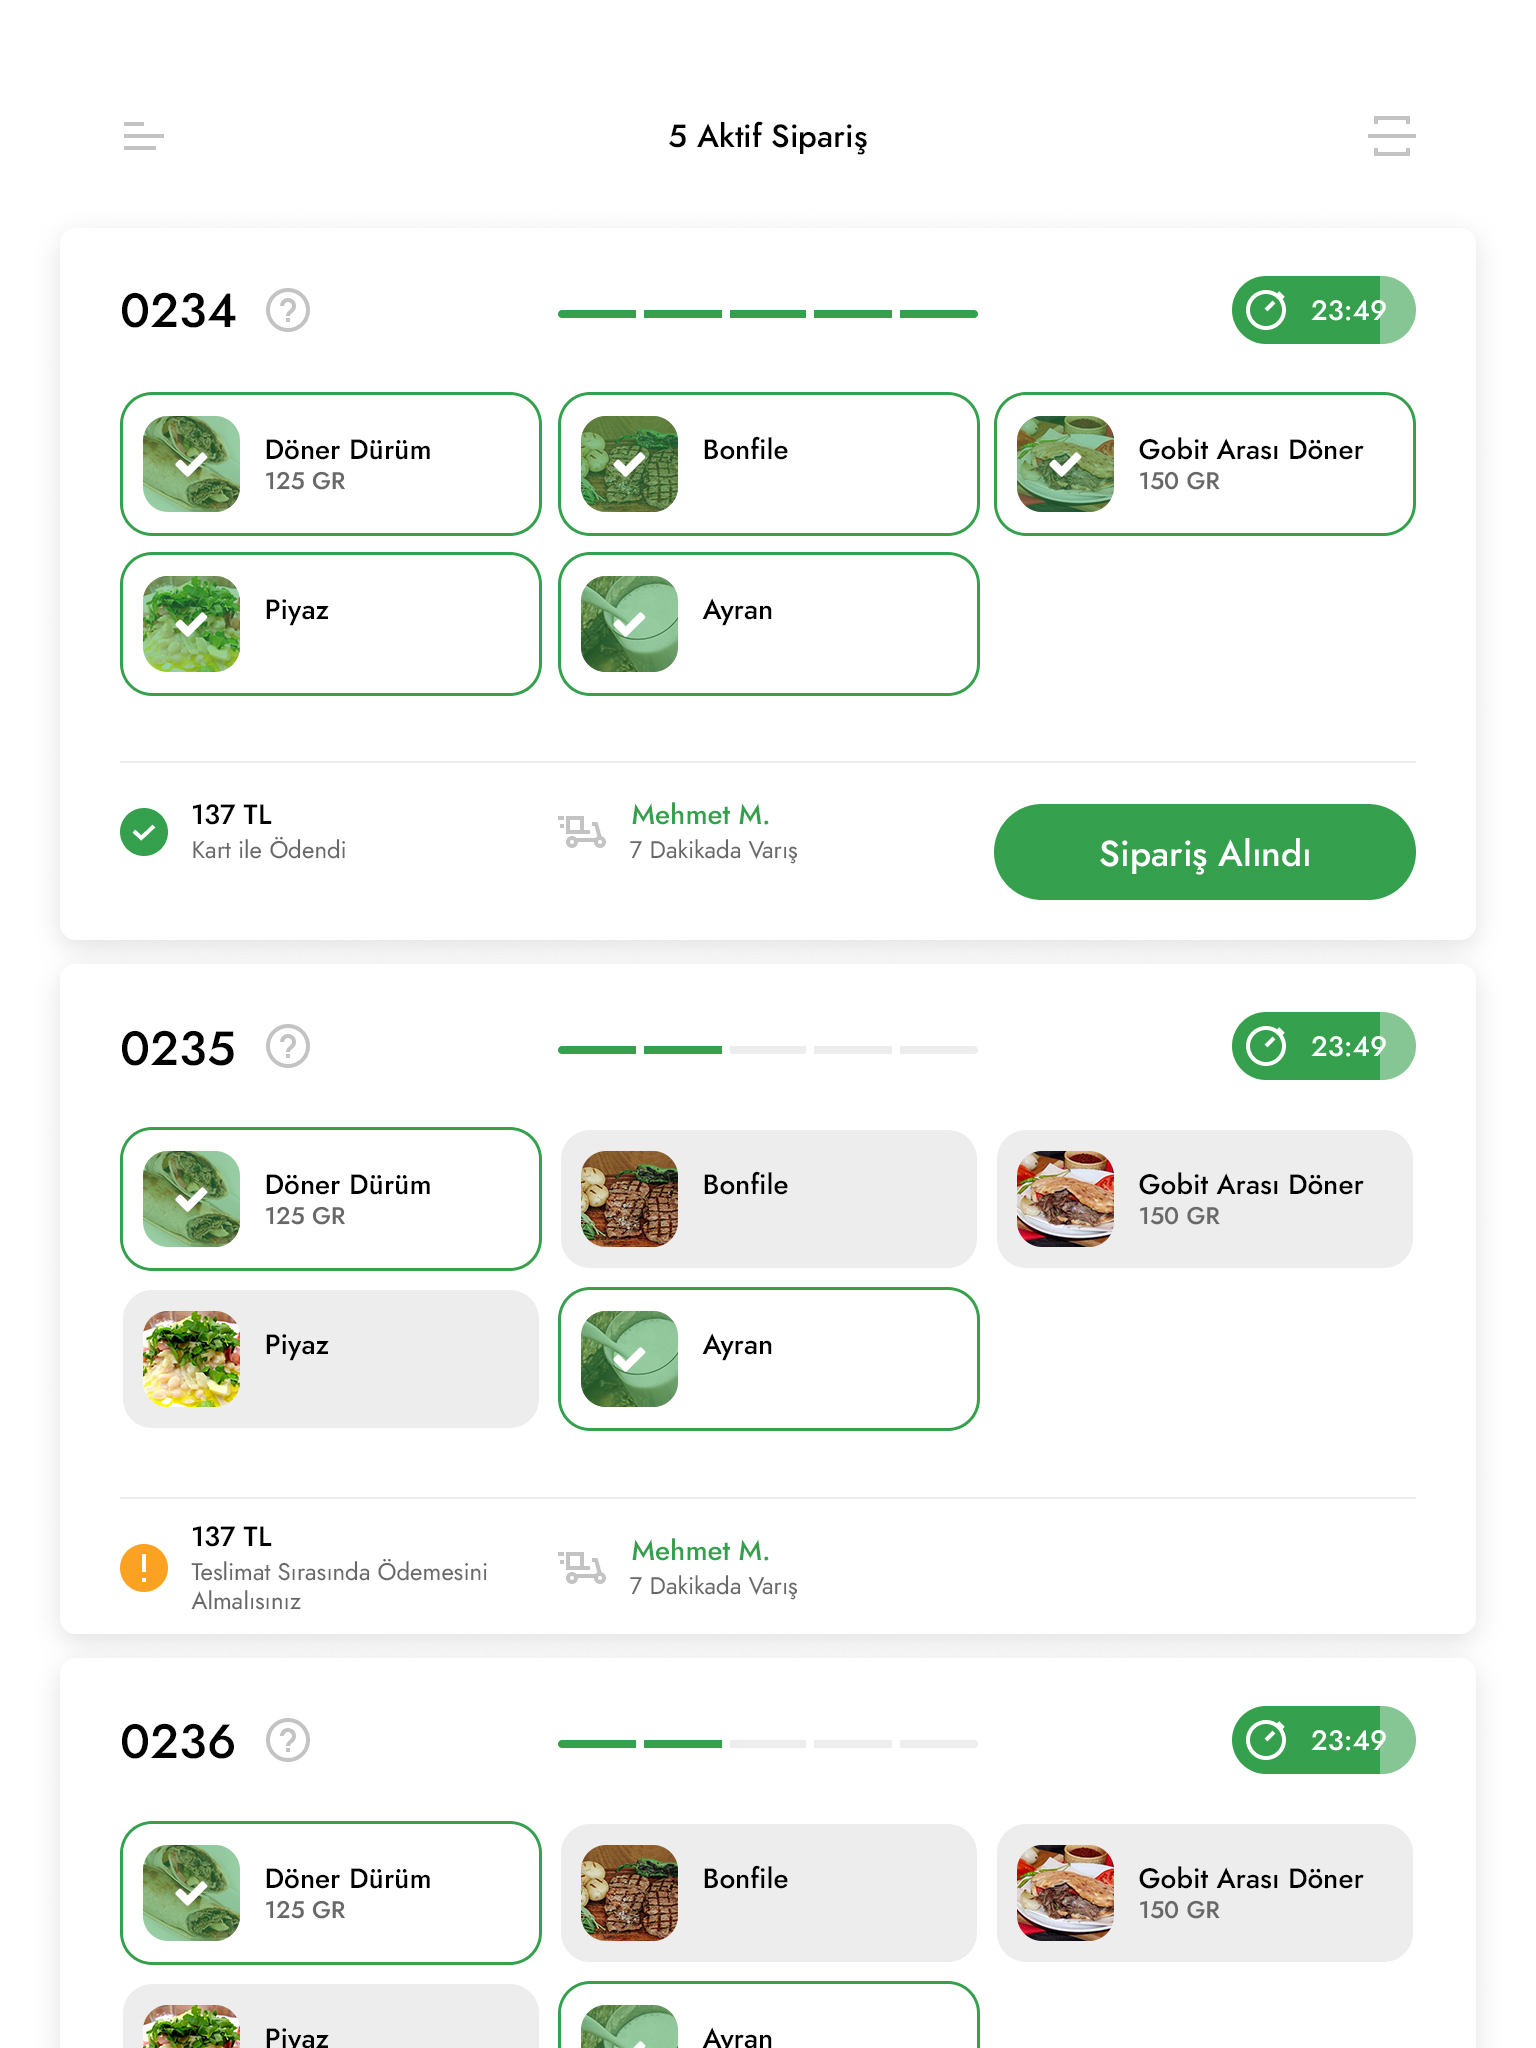Tap courier scooter icon in order 0235
This screenshot has height=2048, width=1536.
[x=581, y=1567]
